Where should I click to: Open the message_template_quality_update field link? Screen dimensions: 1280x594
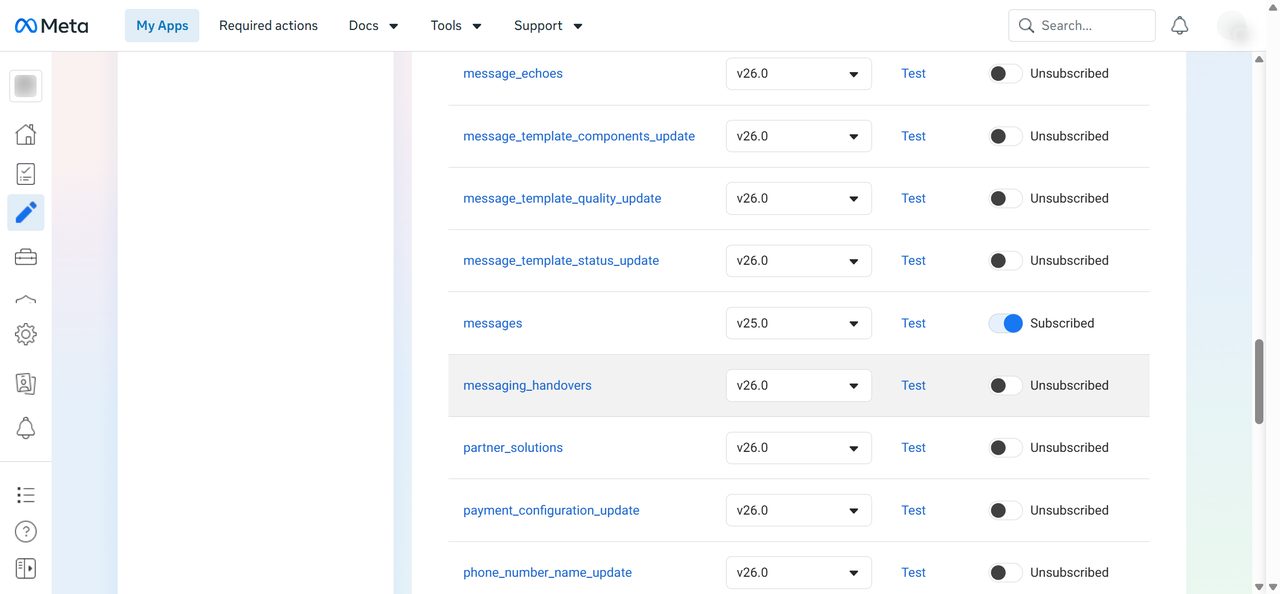(562, 198)
